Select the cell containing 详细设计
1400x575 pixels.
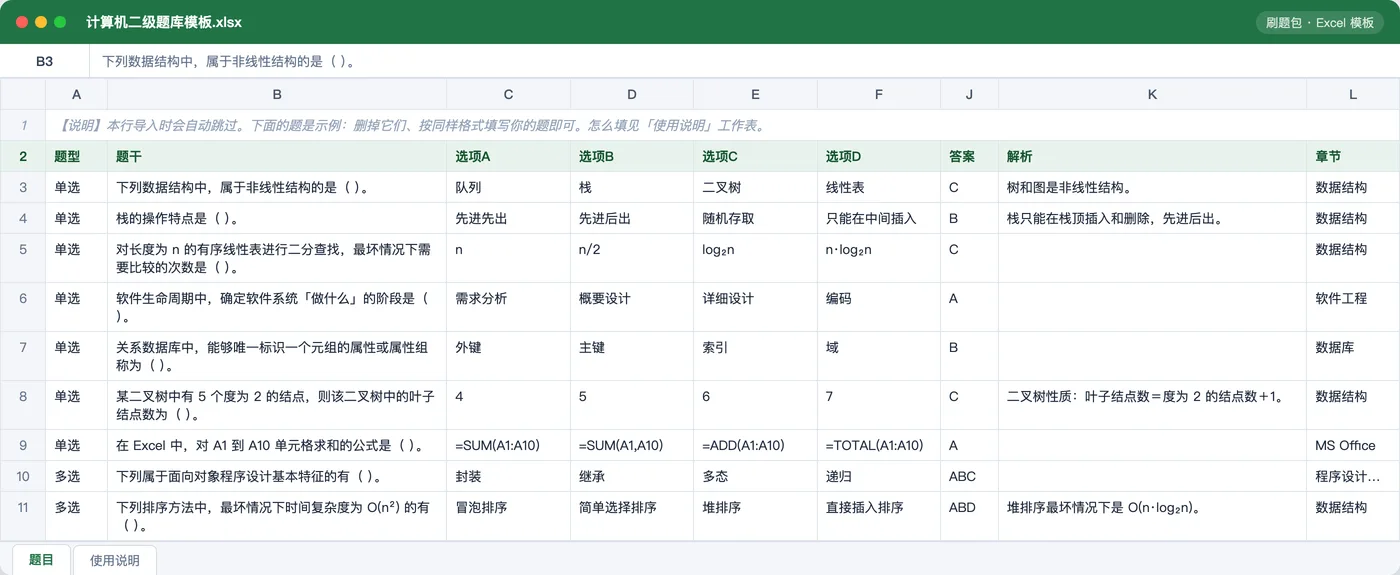coord(756,307)
